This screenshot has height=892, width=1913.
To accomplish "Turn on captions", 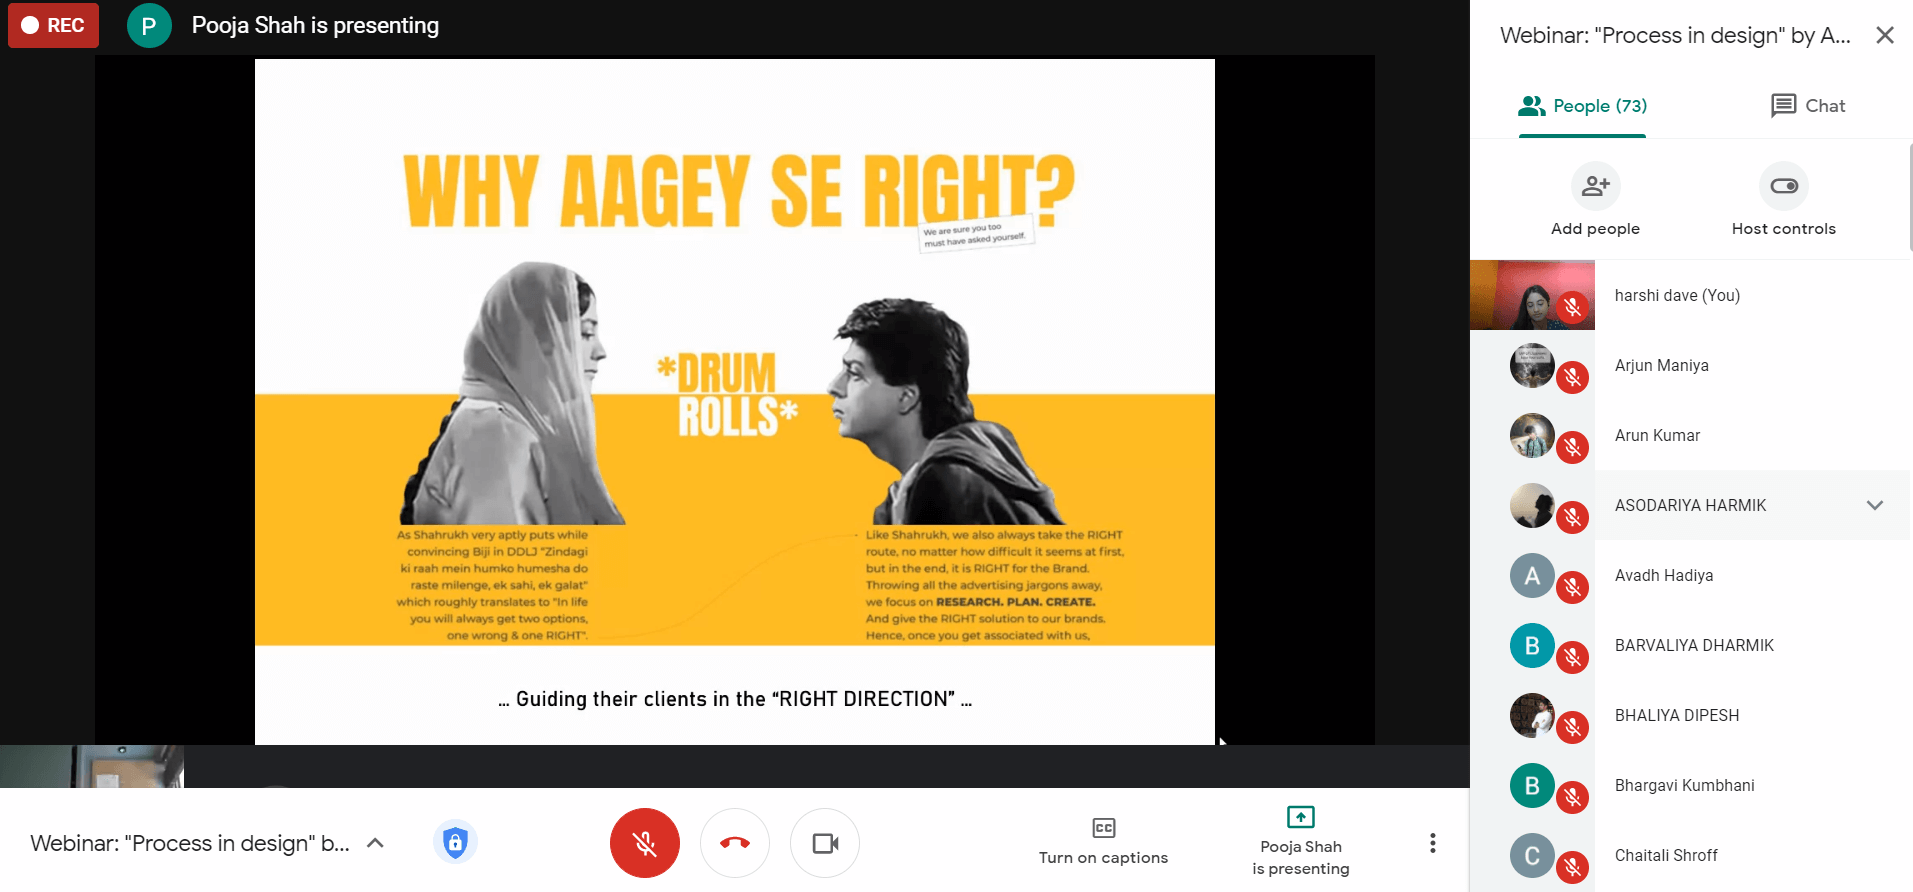I will tap(1103, 841).
